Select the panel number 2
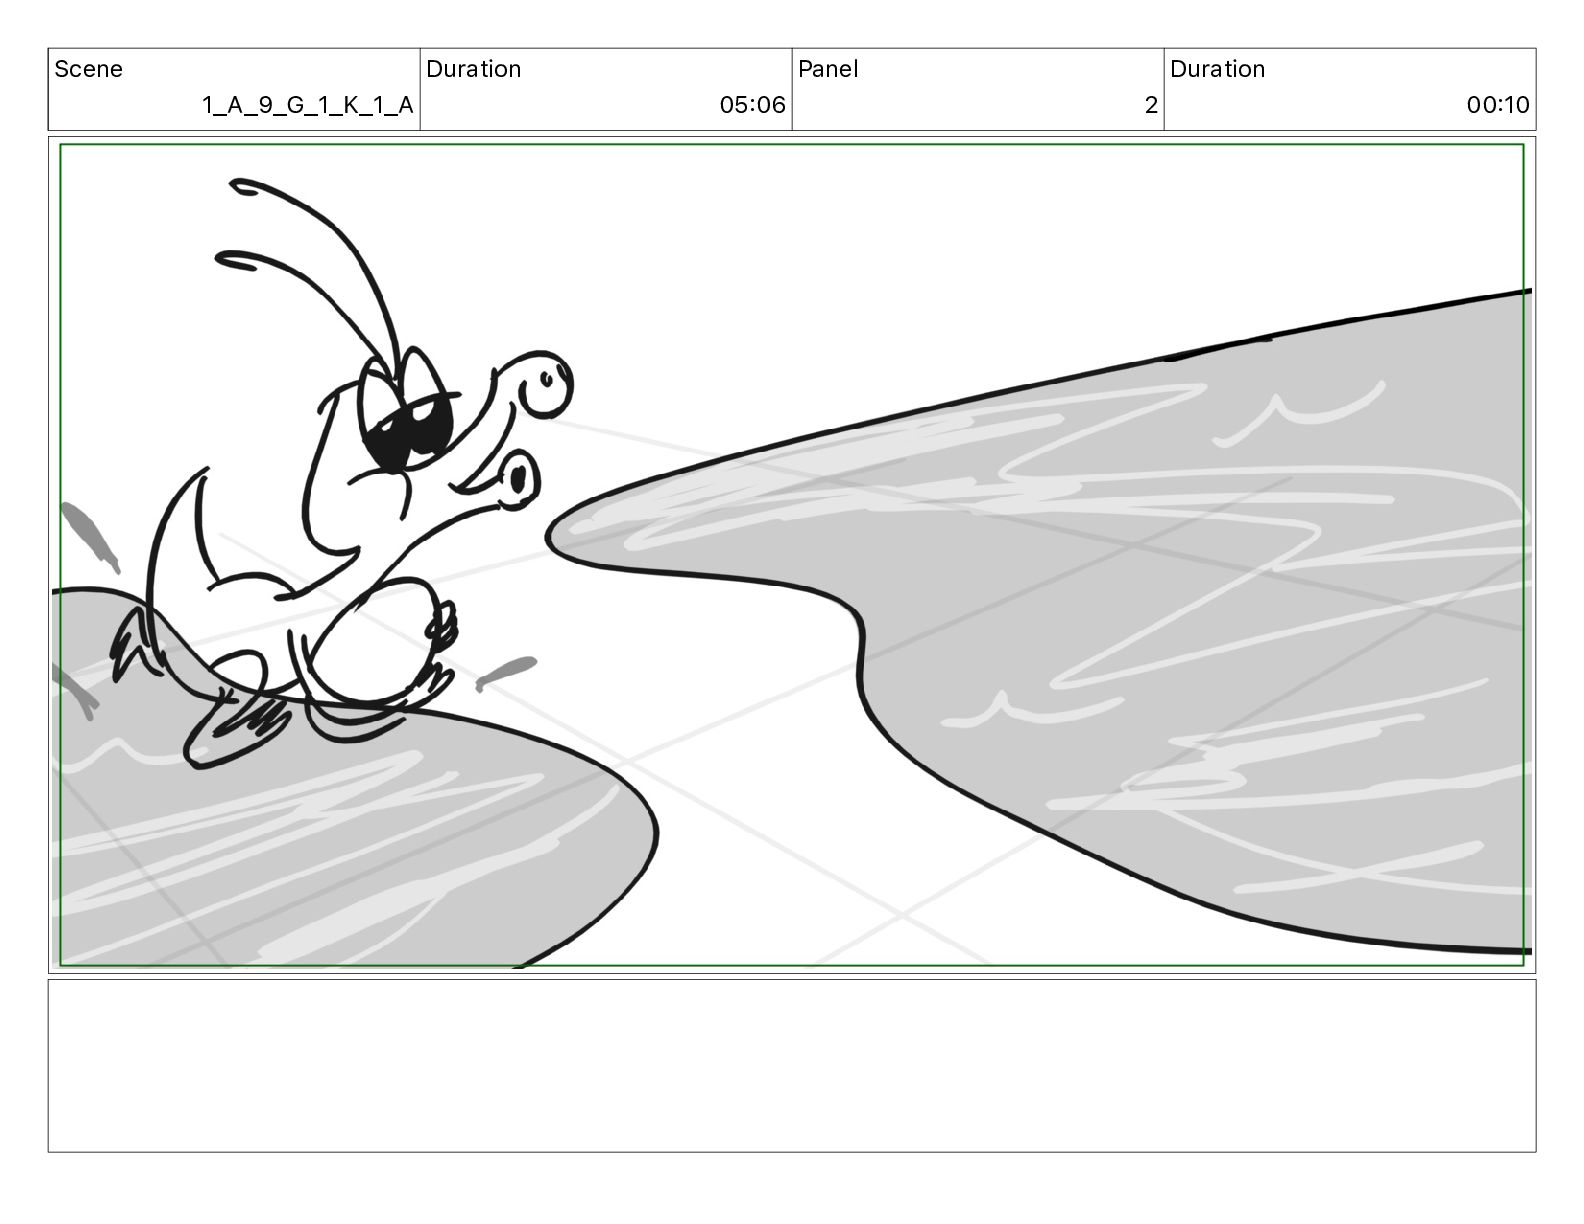This screenshot has height=1224, width=1584. click(x=1151, y=105)
